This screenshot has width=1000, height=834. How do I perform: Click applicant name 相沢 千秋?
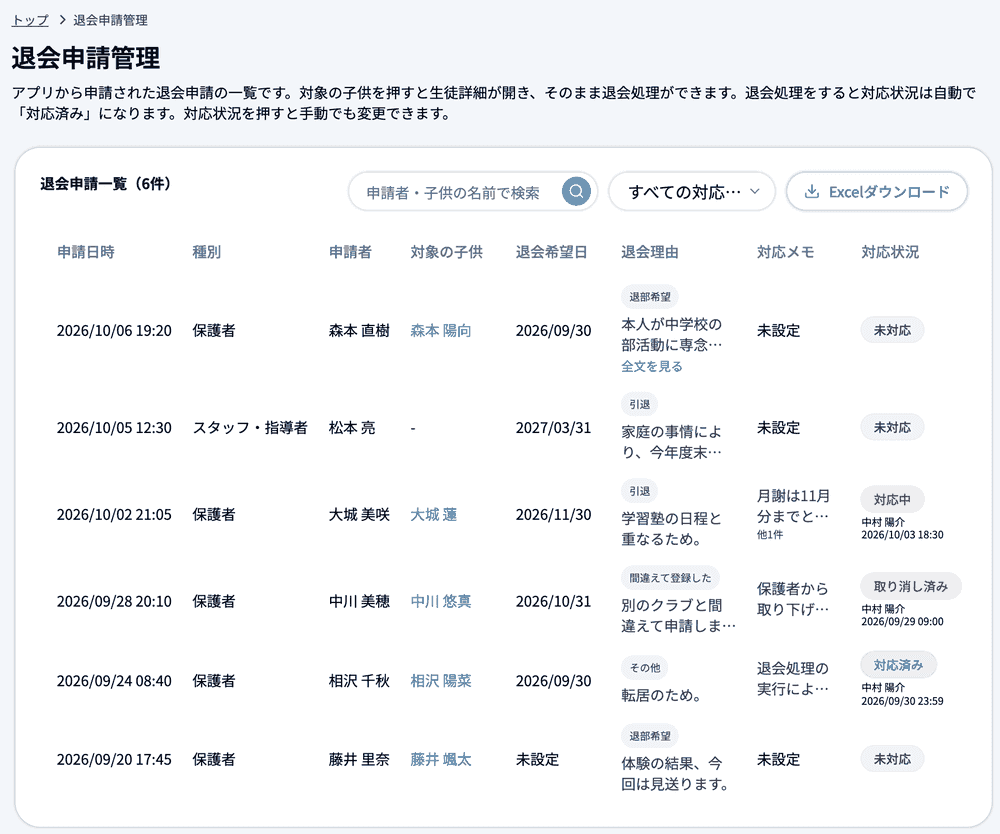coord(359,681)
